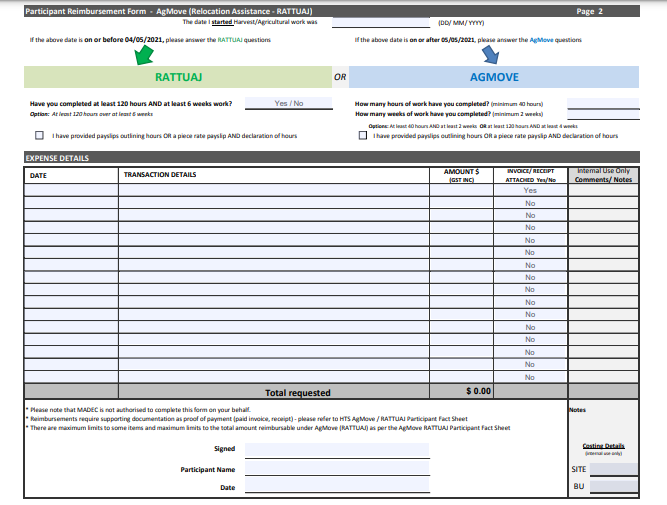
Task: Click transaction details cell in the Yes row
Action: coord(274,190)
